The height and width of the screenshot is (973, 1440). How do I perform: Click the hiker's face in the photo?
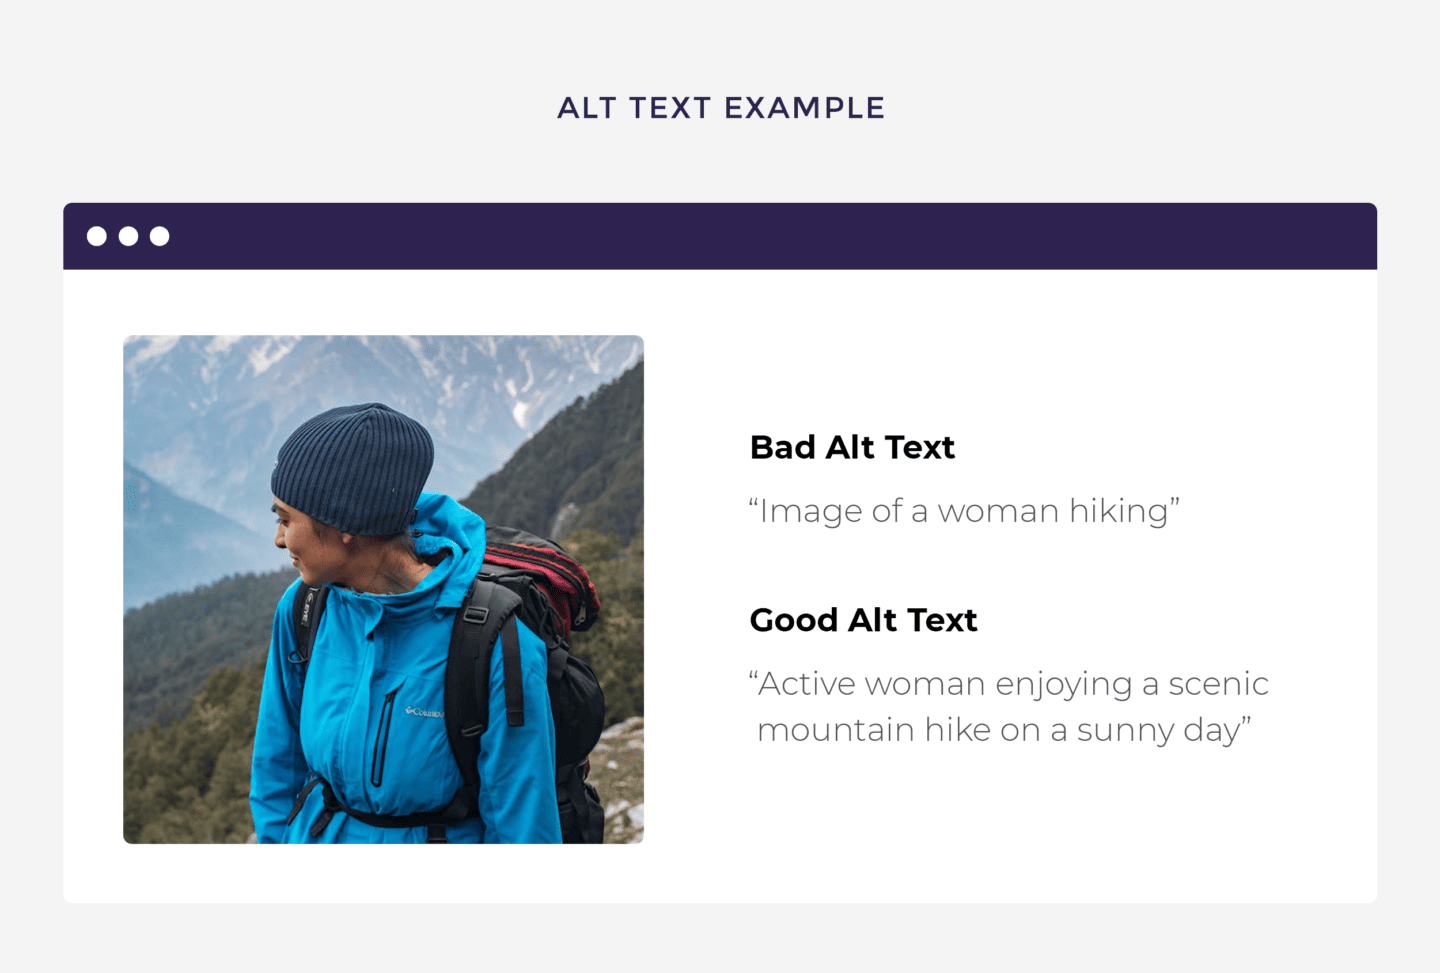click(300, 545)
